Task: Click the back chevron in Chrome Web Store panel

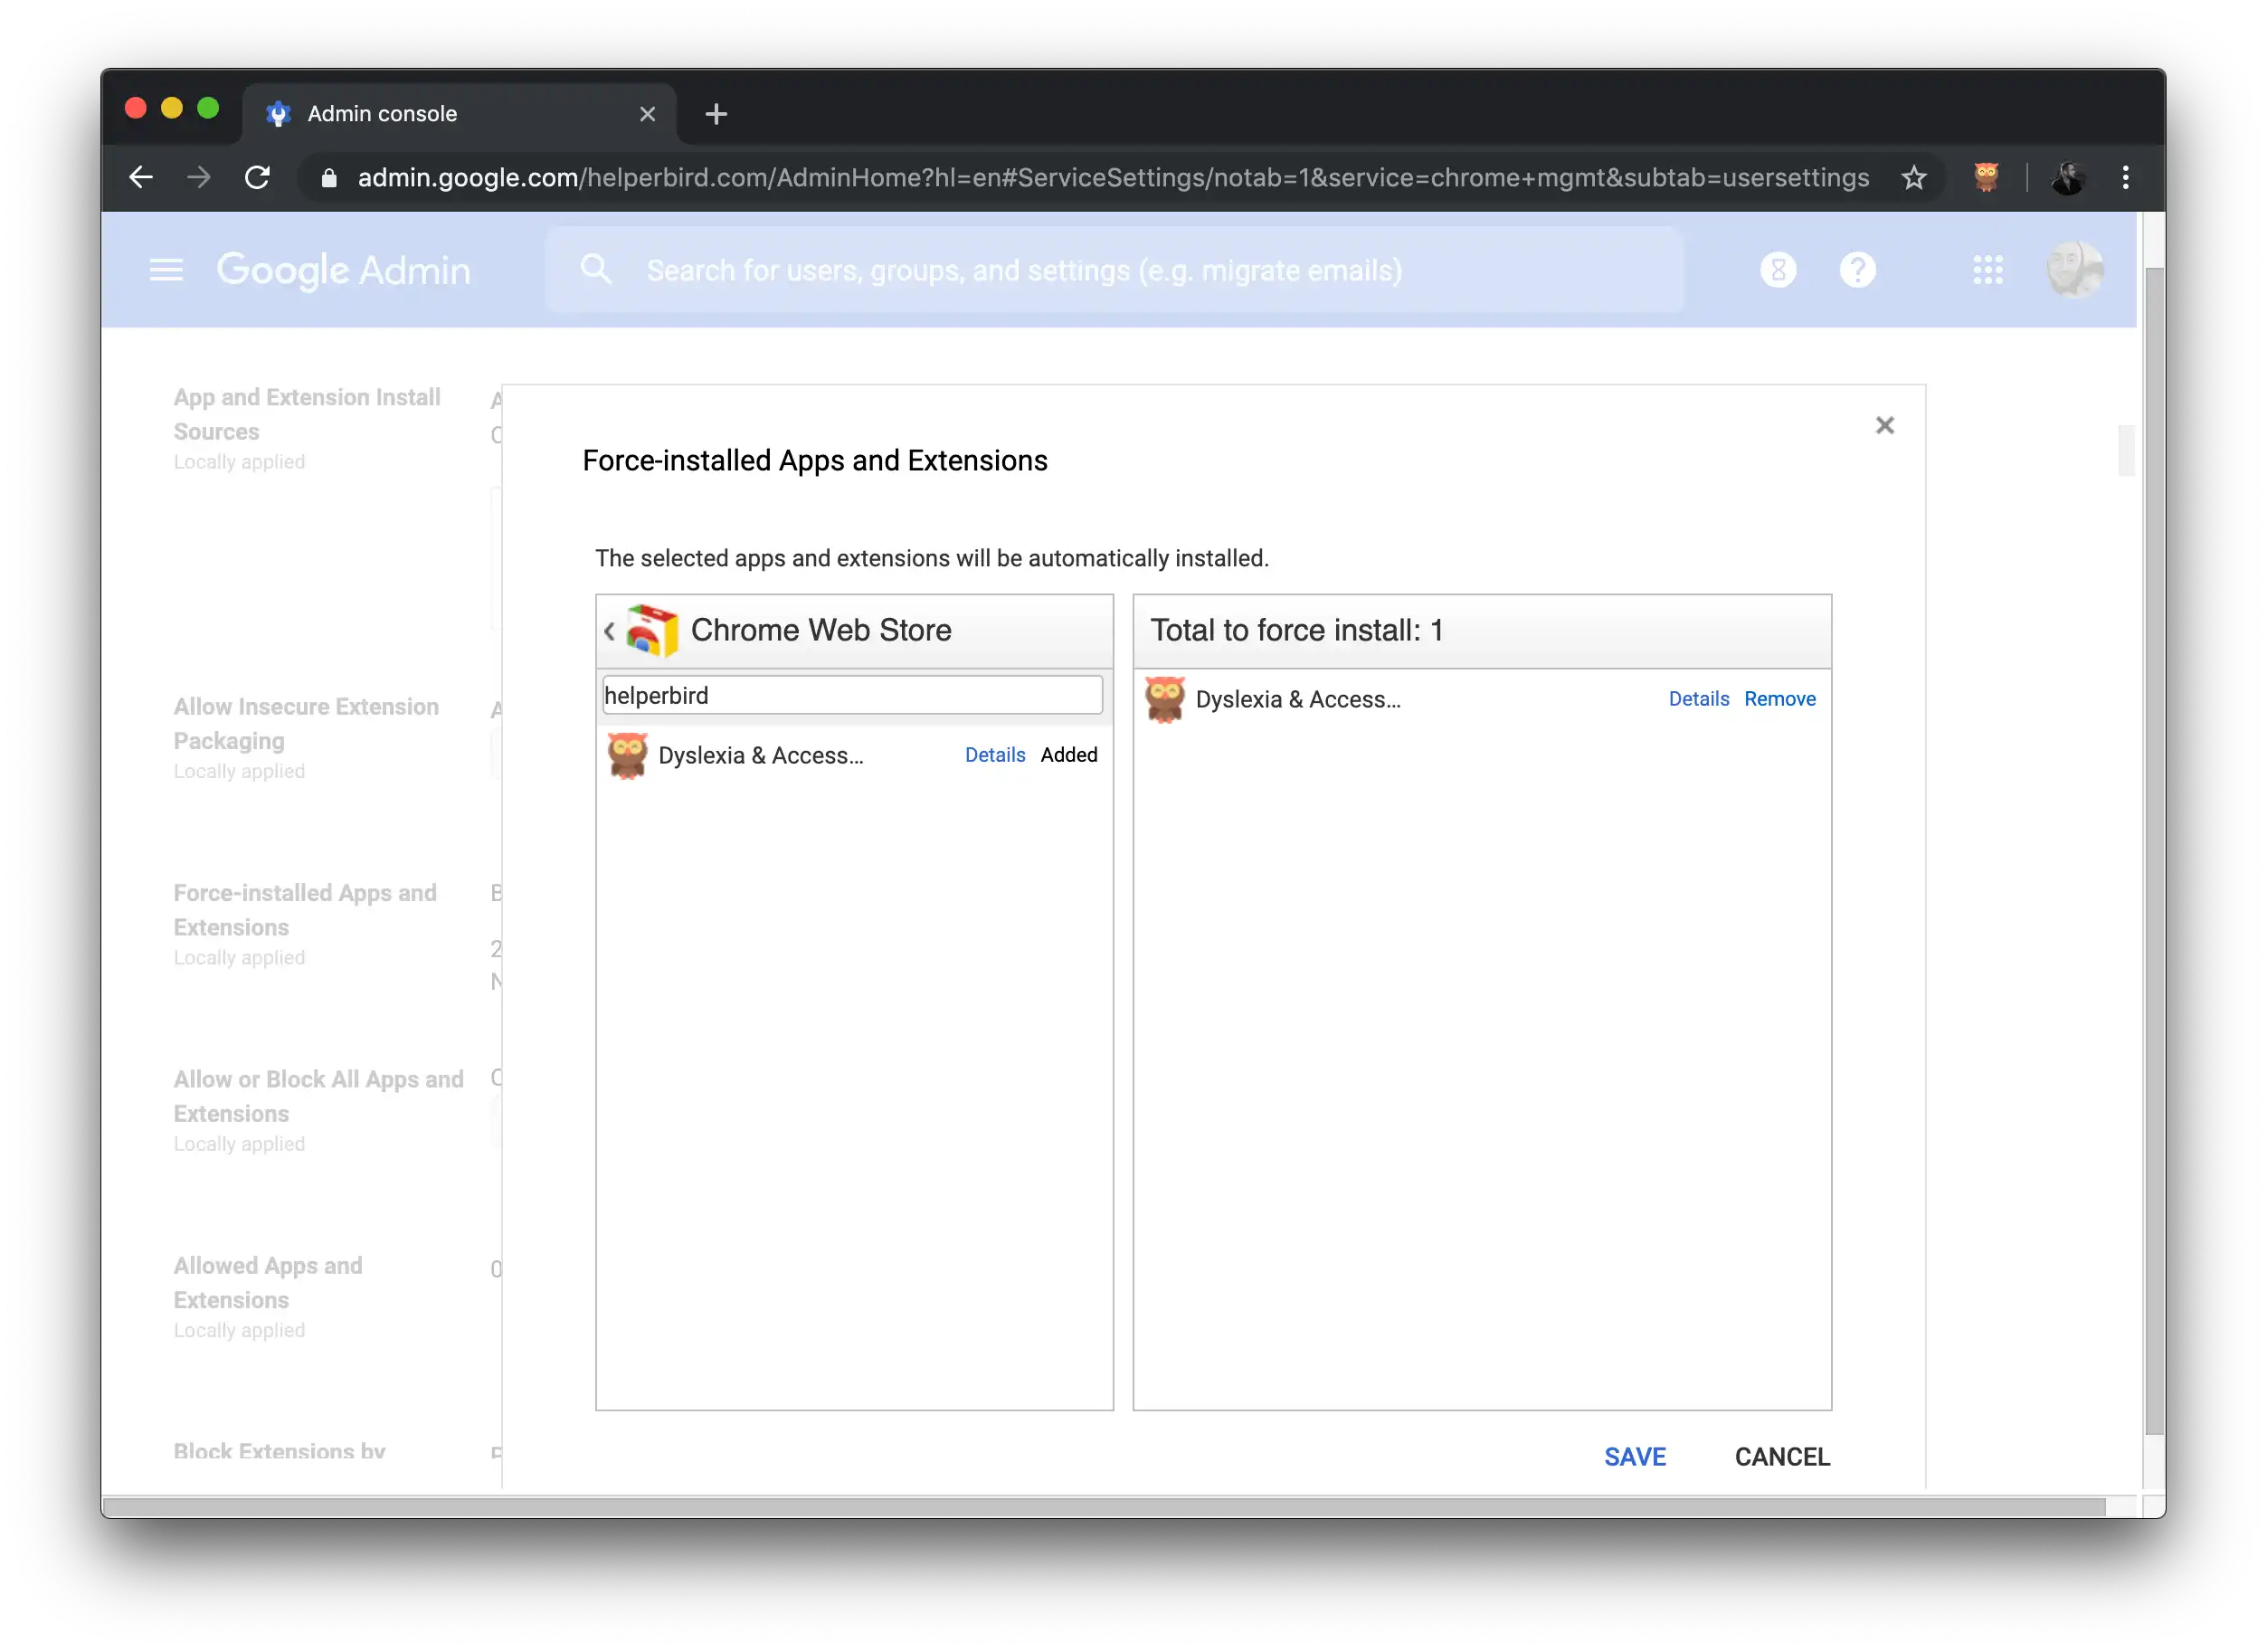Action: pos(609,630)
